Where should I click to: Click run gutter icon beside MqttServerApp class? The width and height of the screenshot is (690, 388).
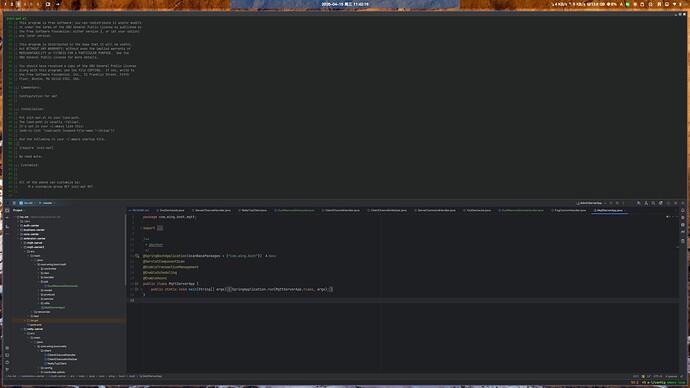tap(137, 284)
